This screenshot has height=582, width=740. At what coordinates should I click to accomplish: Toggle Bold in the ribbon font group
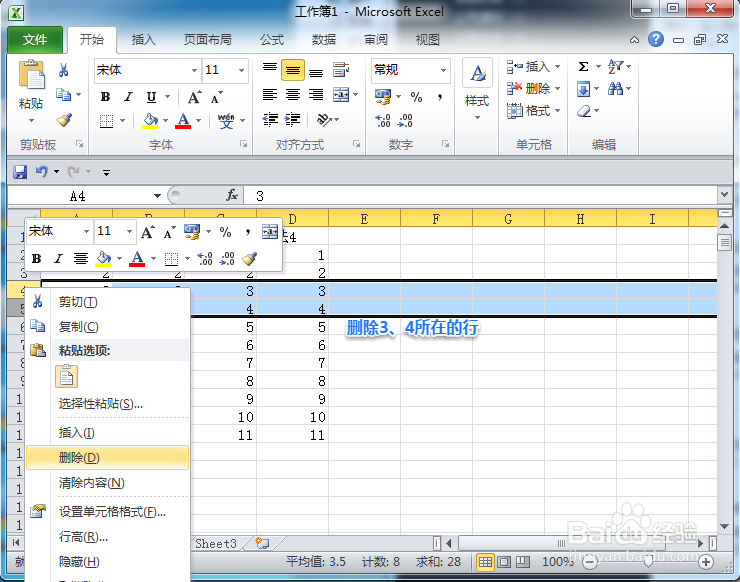coord(106,97)
